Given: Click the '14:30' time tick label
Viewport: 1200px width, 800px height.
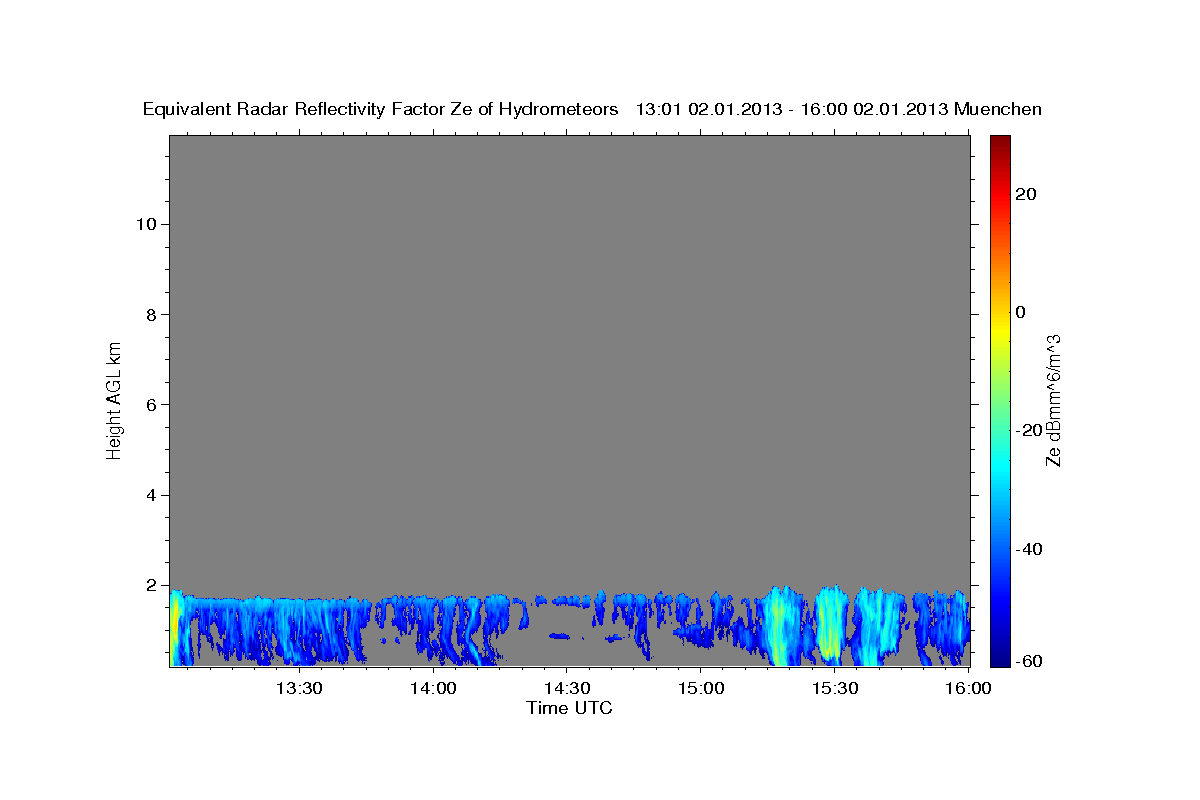Looking at the screenshot, I should [566, 688].
